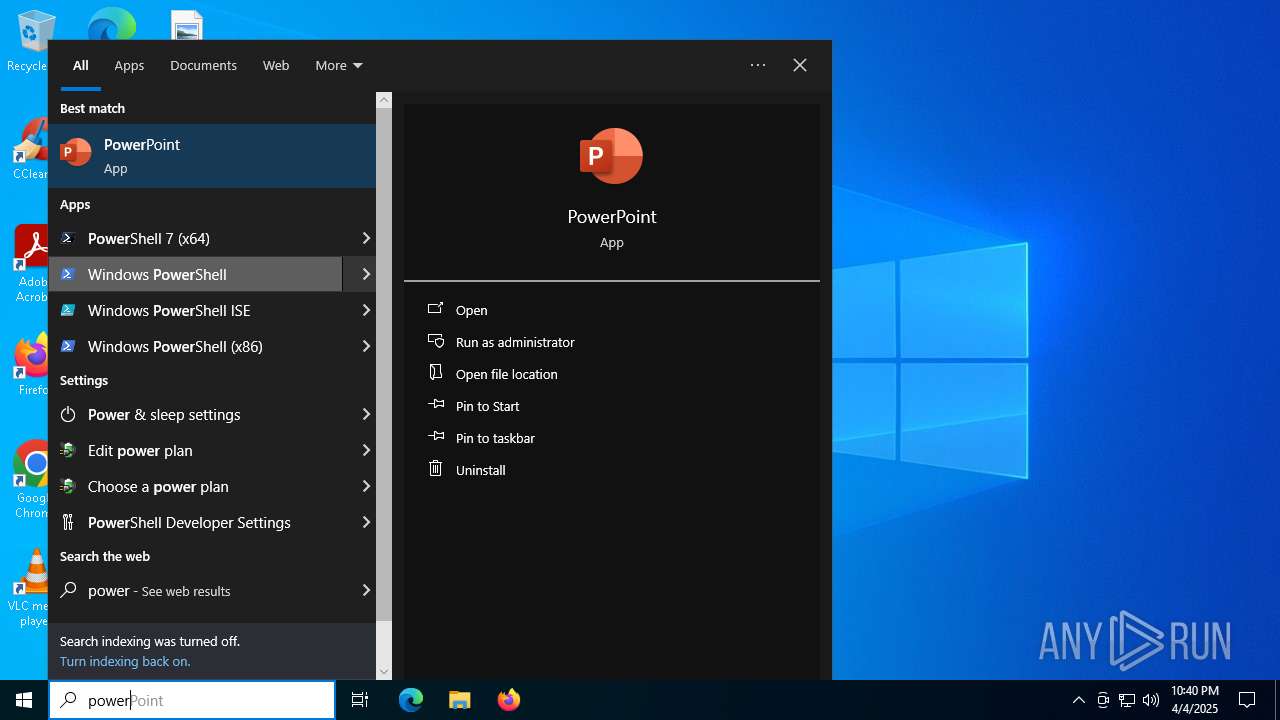Expand Windows PowerShell ISE options arrow
This screenshot has height=720, width=1280.
(x=366, y=310)
